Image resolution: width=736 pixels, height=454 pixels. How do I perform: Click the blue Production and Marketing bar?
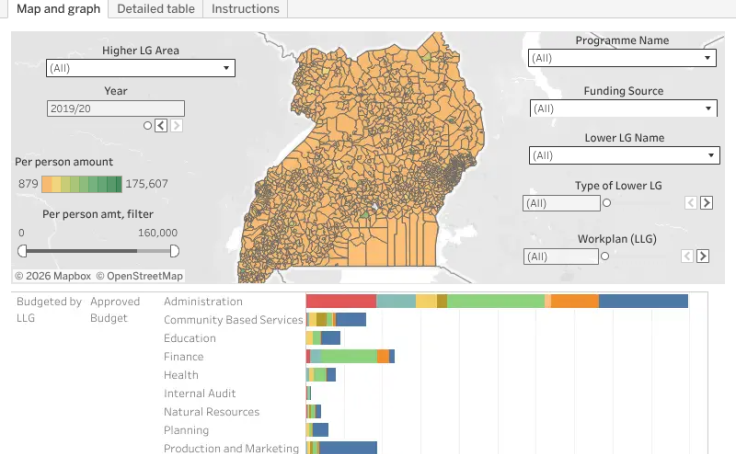point(348,448)
